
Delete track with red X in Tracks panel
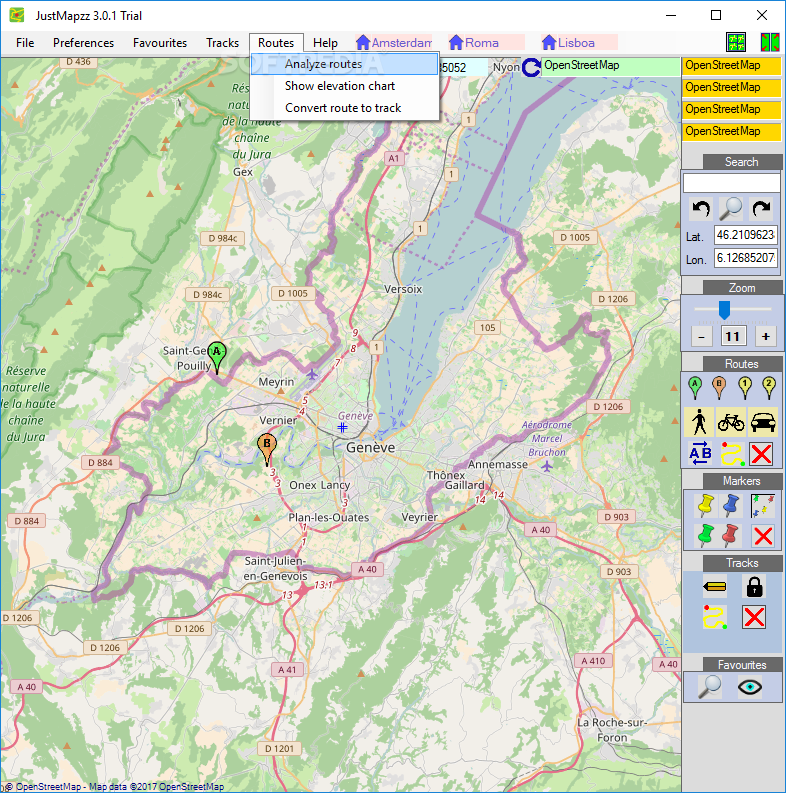point(754,617)
